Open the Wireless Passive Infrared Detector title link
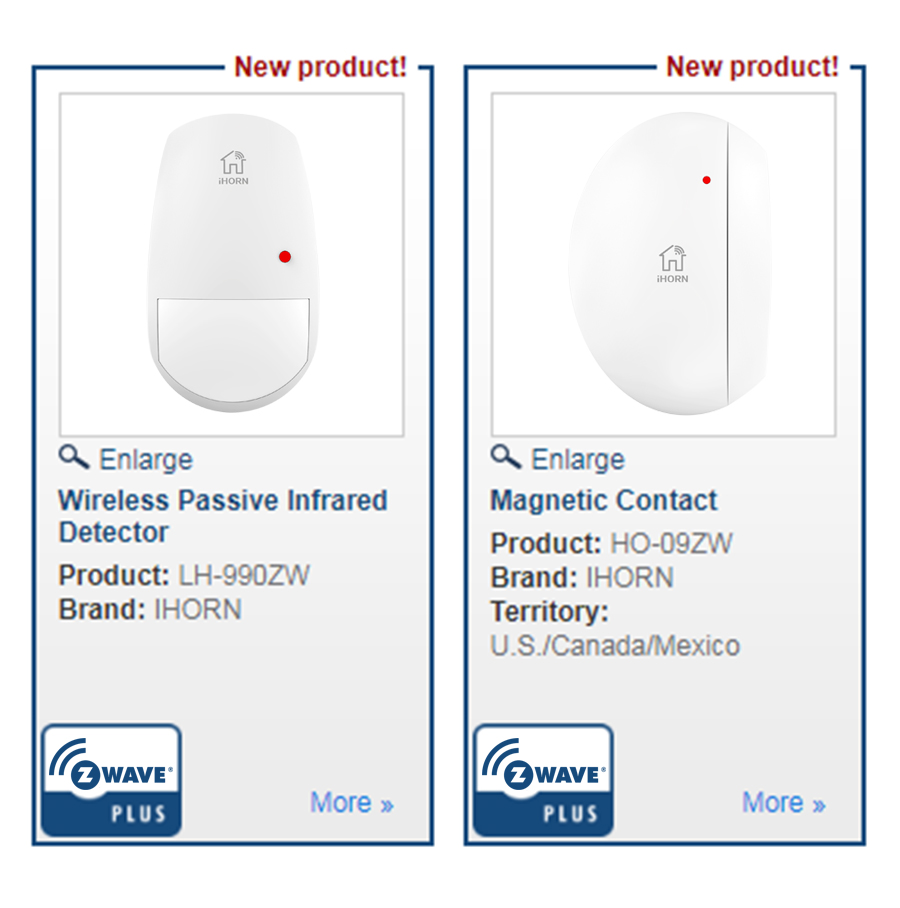 (222, 516)
